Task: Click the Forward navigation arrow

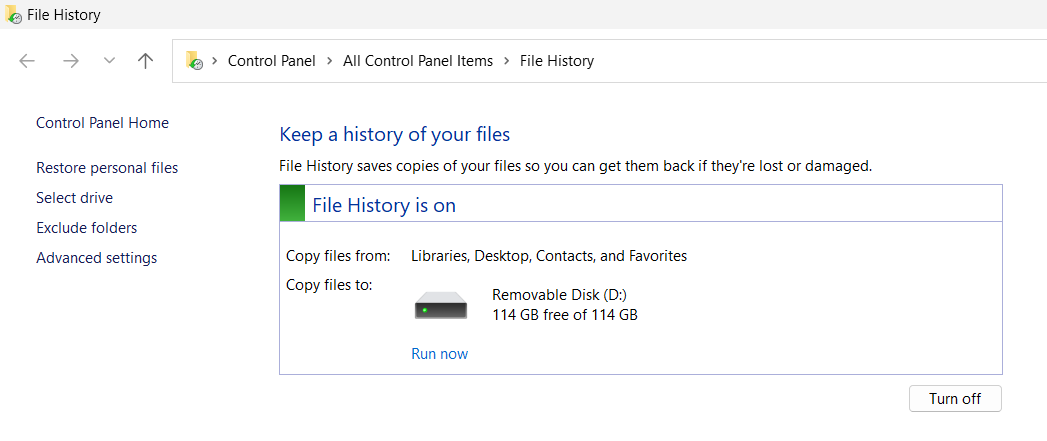Action: [x=70, y=61]
